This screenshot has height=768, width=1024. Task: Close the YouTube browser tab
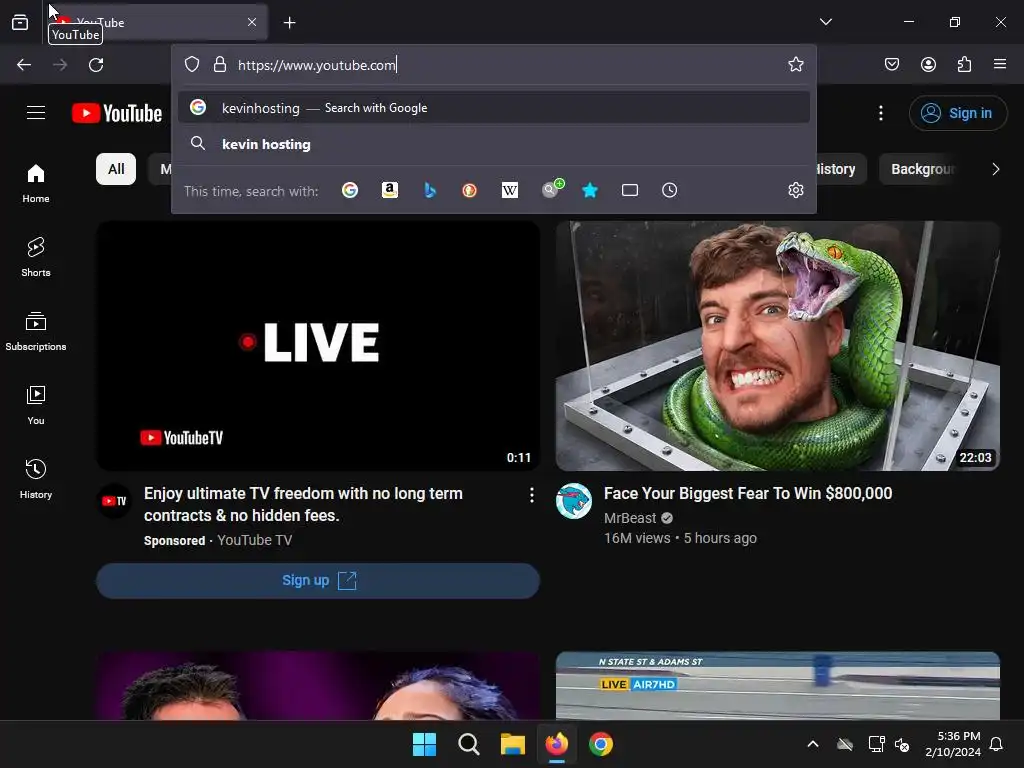click(x=252, y=22)
